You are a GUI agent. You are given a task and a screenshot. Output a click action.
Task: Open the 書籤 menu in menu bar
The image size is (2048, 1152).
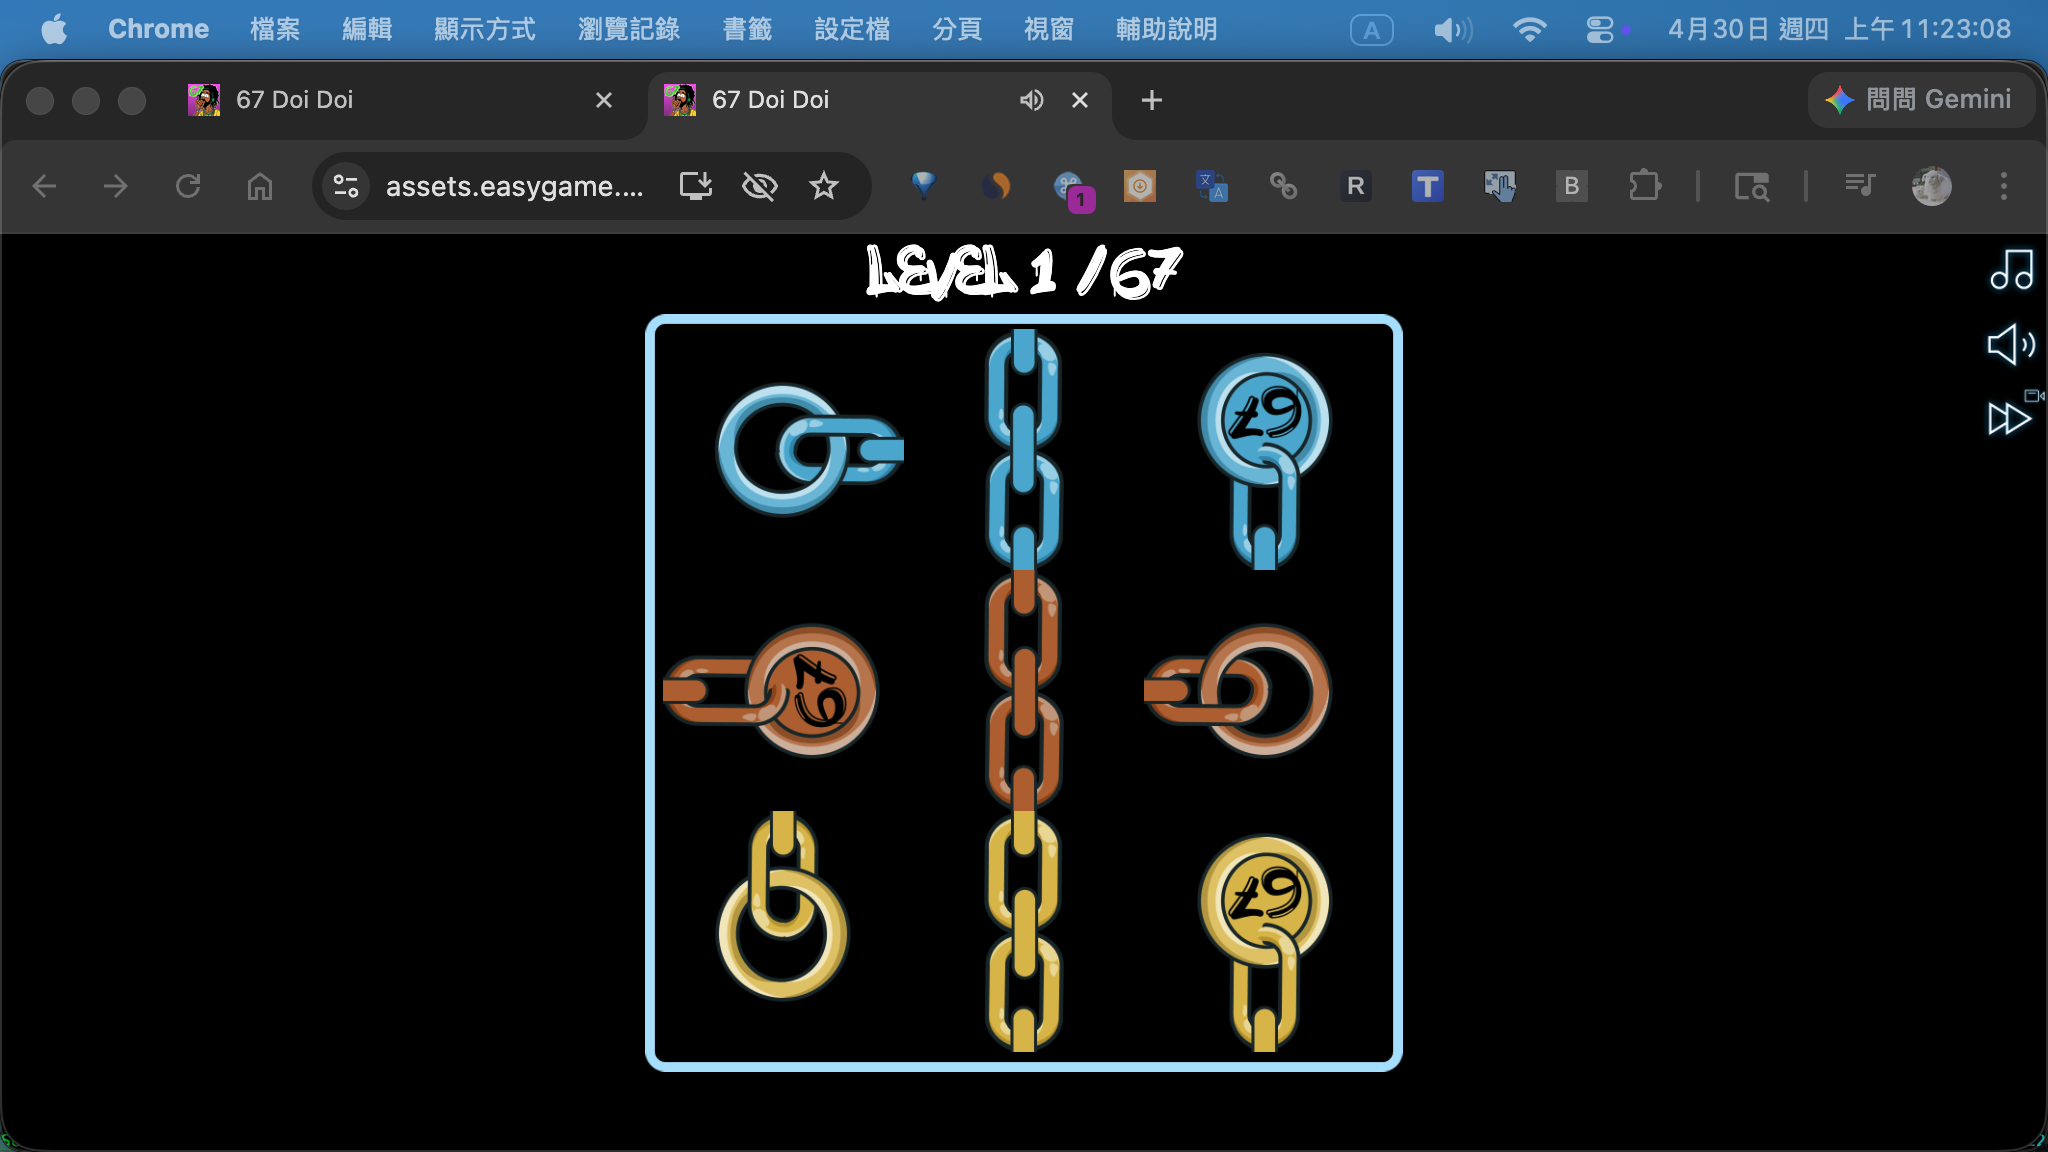point(747,29)
